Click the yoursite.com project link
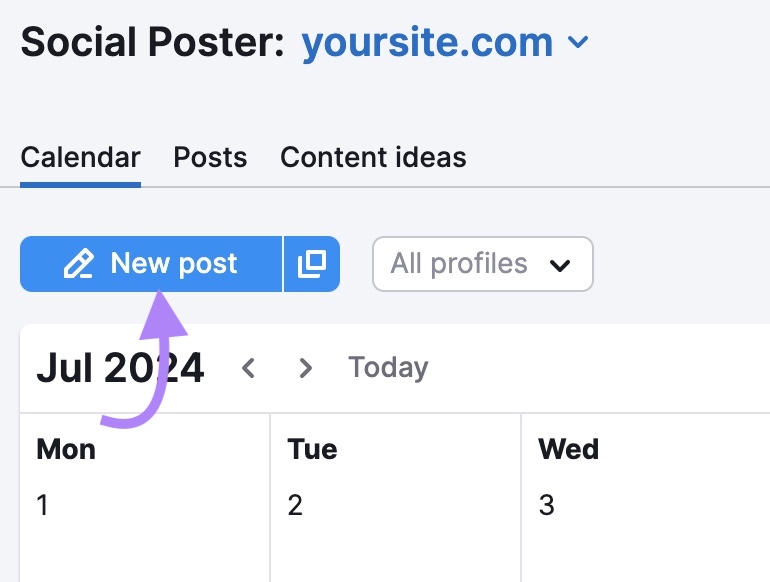Viewport: 770px width, 582px height. [427, 42]
